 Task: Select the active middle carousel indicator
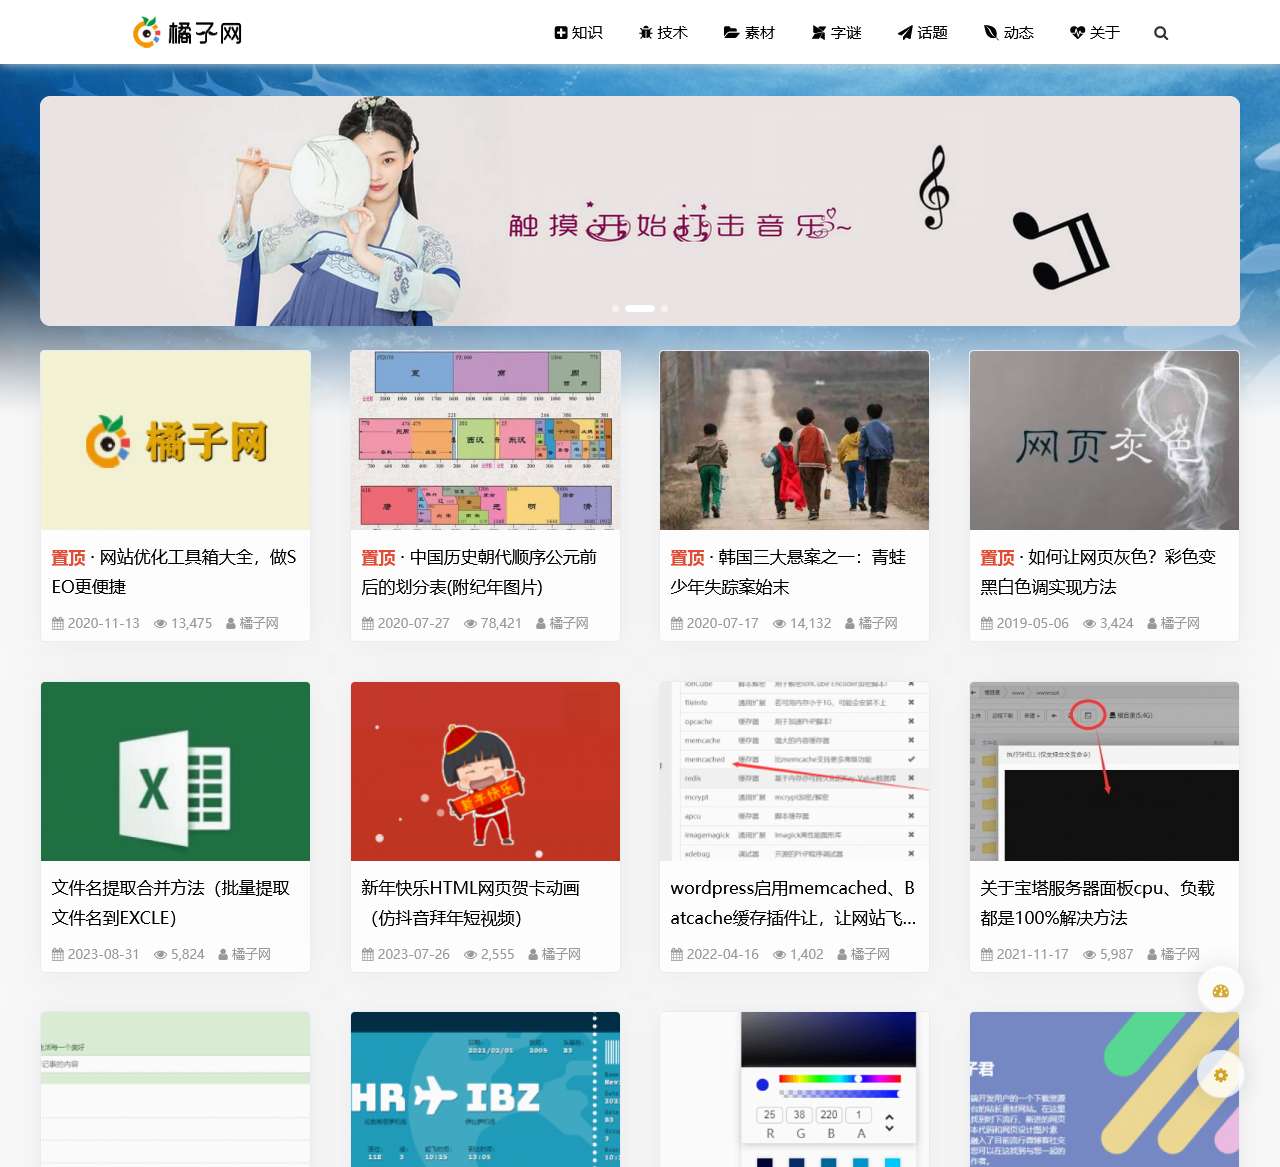pyautogui.click(x=640, y=308)
